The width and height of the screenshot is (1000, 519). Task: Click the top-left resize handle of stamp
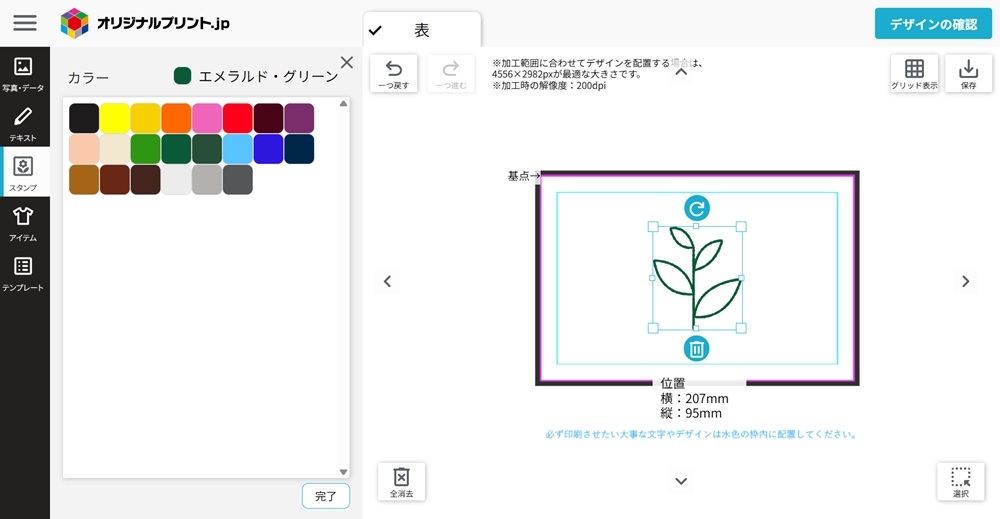(x=653, y=226)
